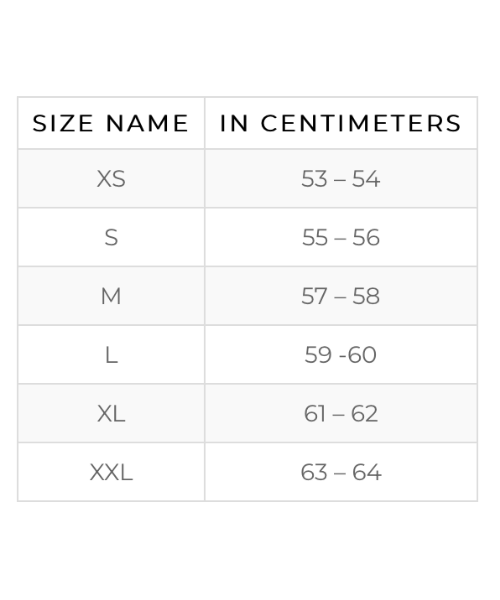Click the SIZE NAME column header
This screenshot has width=500, height=600.
[111, 123]
